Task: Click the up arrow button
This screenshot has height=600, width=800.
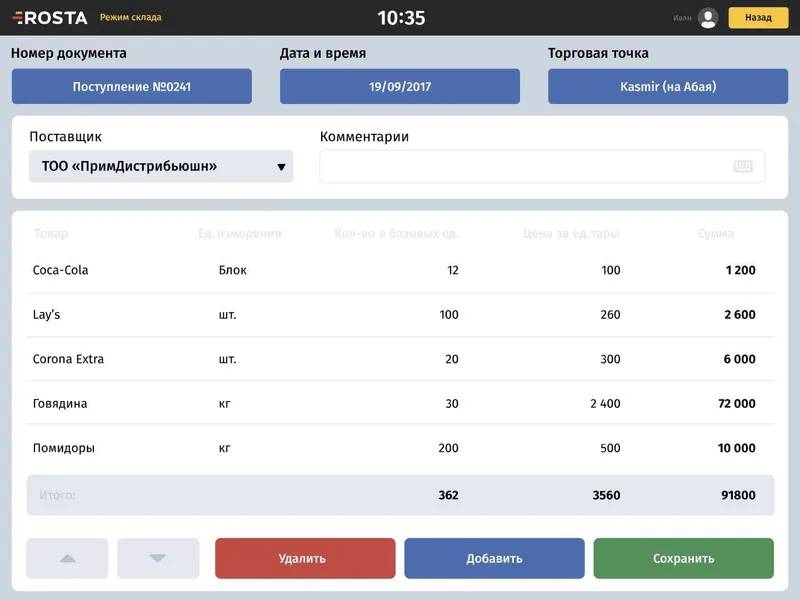Action: click(67, 558)
